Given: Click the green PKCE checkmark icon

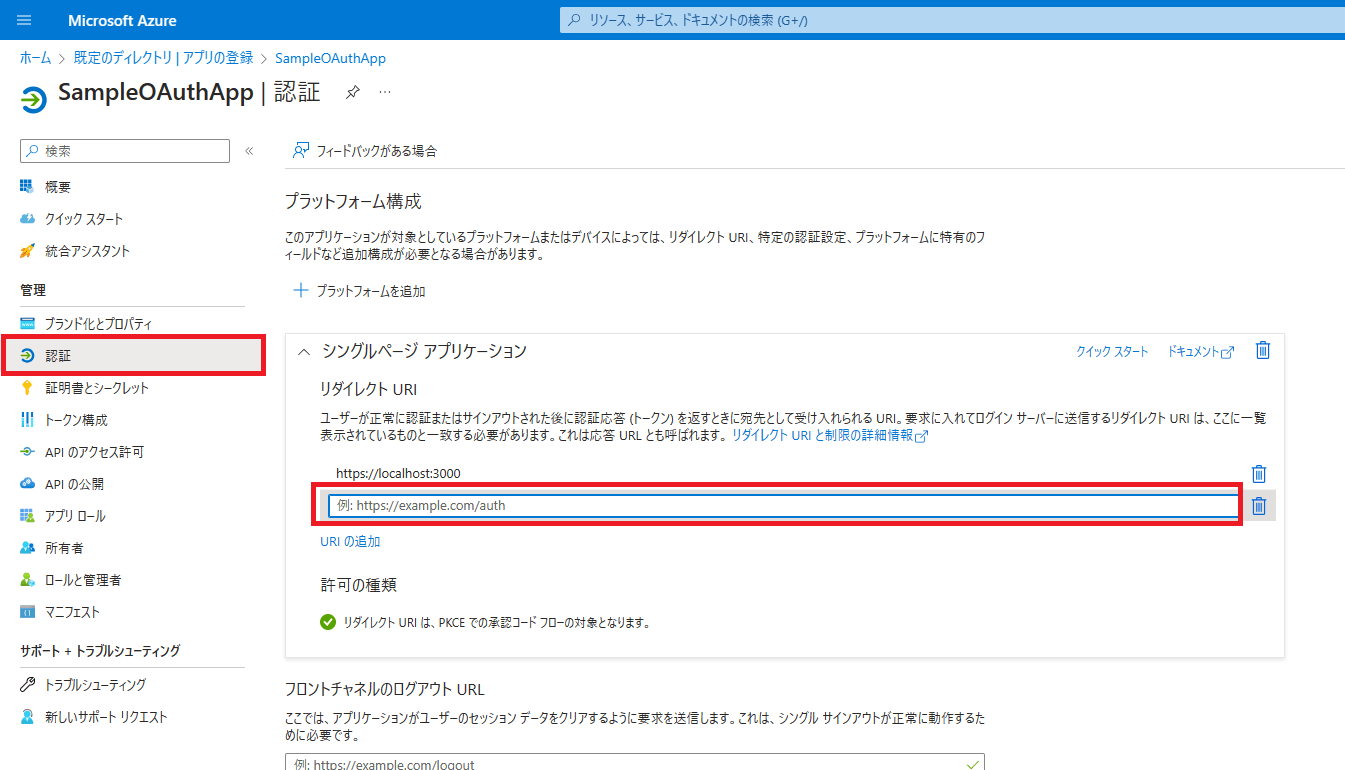Looking at the screenshot, I should pyautogui.click(x=328, y=622).
